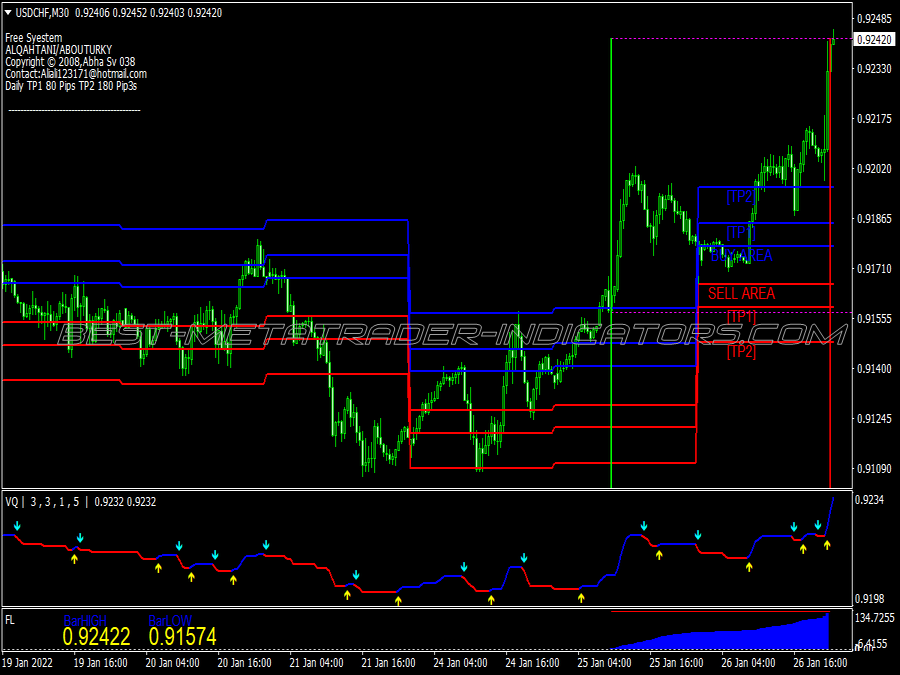Screen dimensions: 900x675
Task: Click the 0.91555 price scale value
Action: point(874,319)
